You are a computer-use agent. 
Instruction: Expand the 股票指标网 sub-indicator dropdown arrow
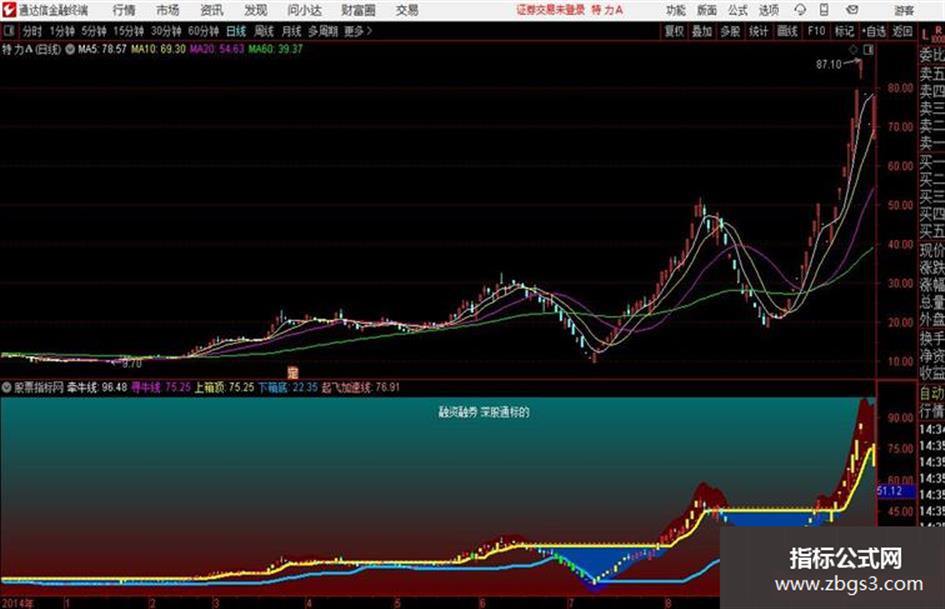(x=7, y=388)
